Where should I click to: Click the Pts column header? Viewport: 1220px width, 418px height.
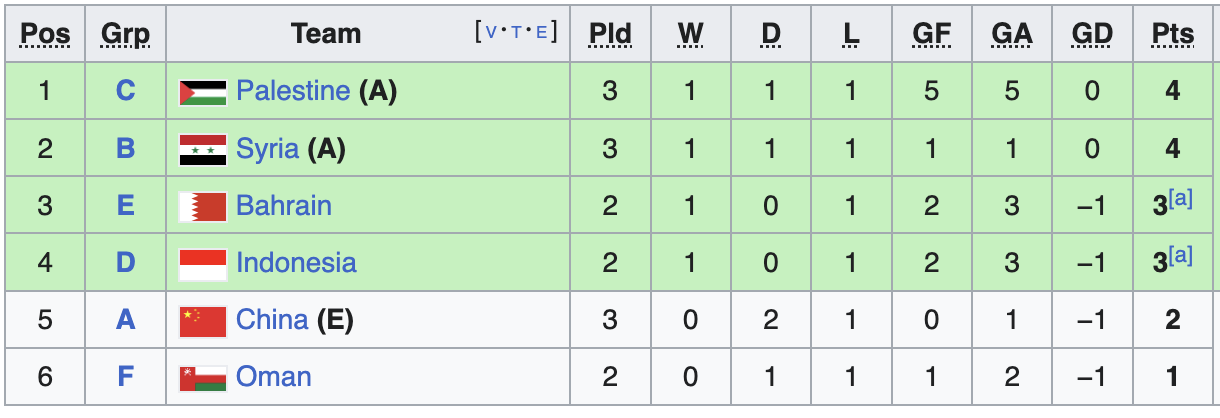point(1172,34)
